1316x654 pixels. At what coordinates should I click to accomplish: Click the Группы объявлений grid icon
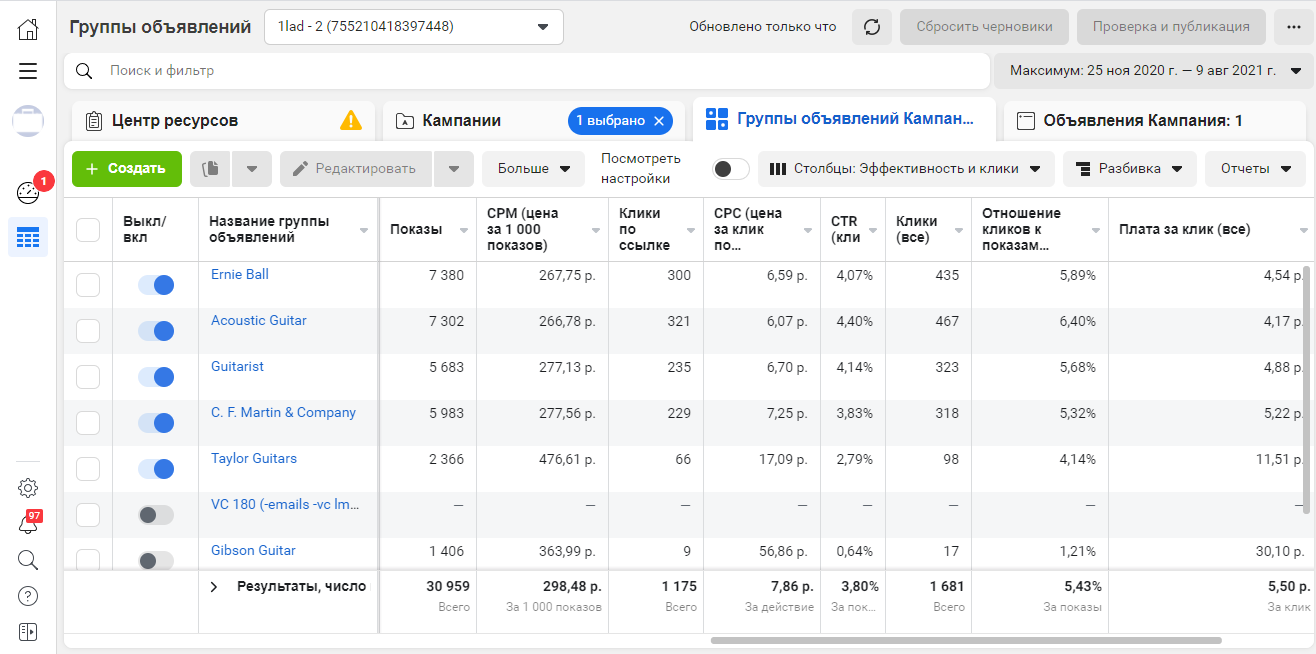pyautogui.click(x=717, y=120)
